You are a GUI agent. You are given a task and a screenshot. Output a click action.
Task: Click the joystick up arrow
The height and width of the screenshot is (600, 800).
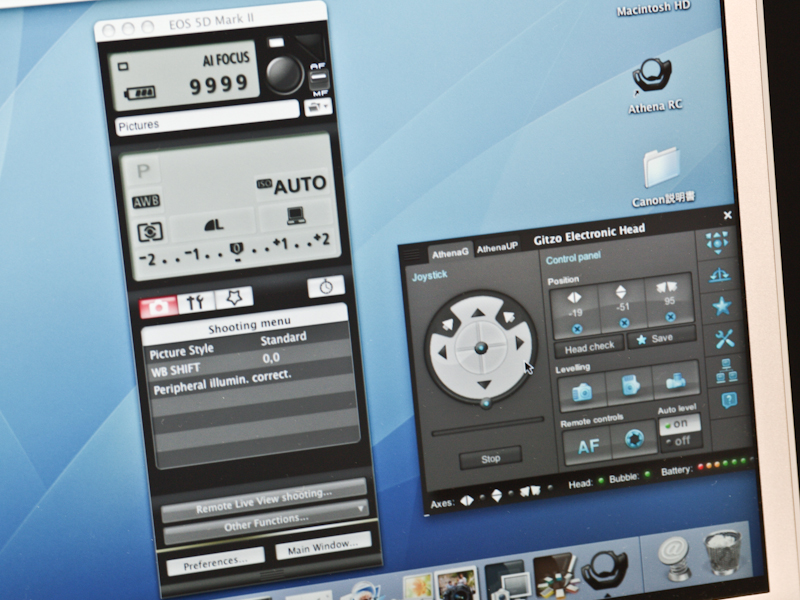[478, 313]
